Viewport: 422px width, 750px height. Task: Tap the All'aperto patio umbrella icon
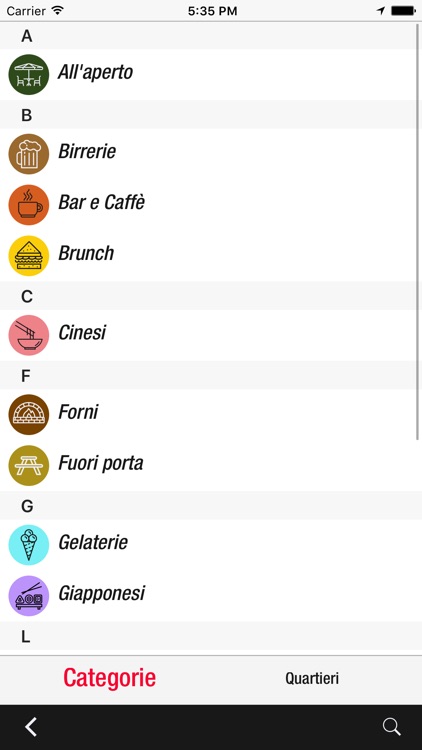[29, 75]
